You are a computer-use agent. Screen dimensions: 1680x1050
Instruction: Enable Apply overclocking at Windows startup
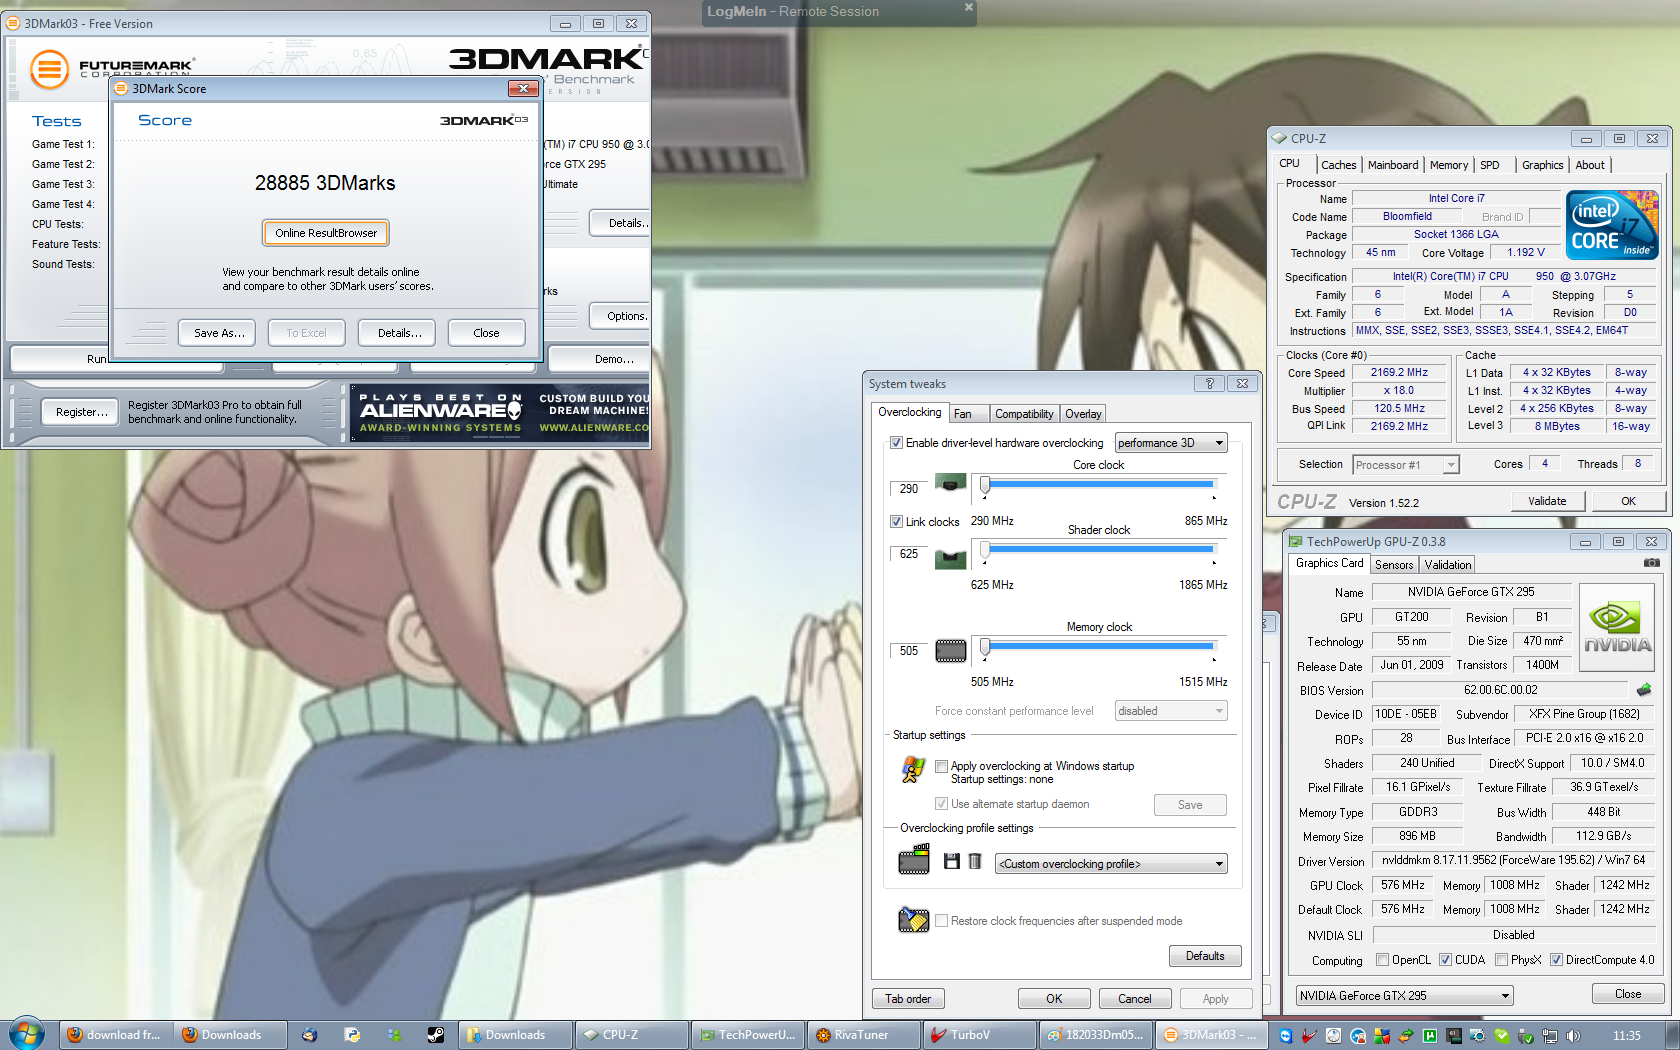pos(941,767)
